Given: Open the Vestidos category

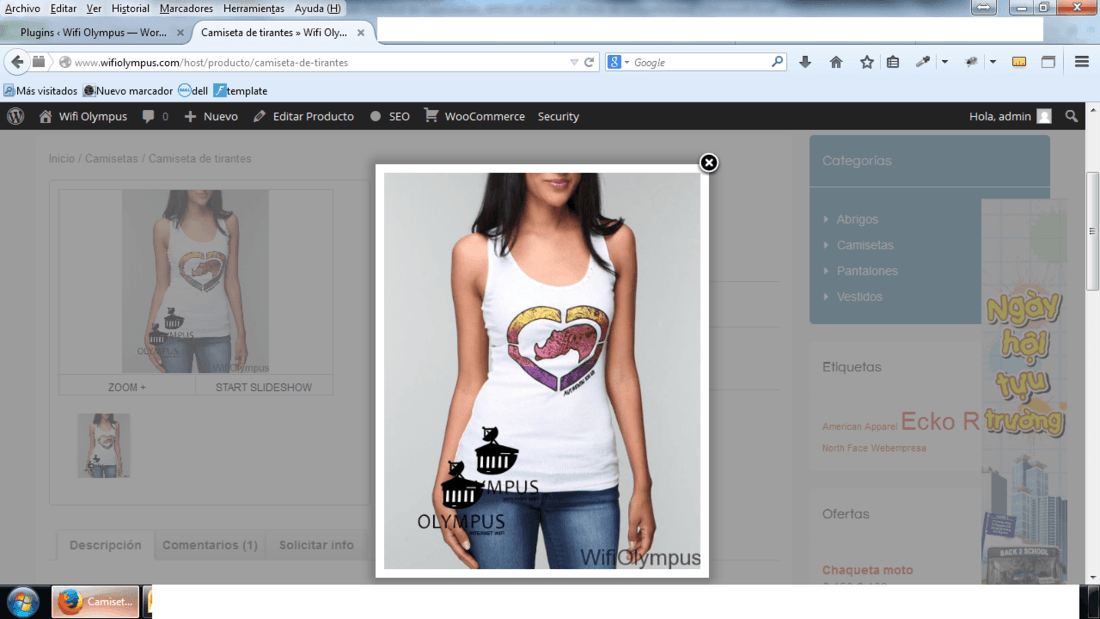Looking at the screenshot, I should pyautogui.click(x=859, y=297).
